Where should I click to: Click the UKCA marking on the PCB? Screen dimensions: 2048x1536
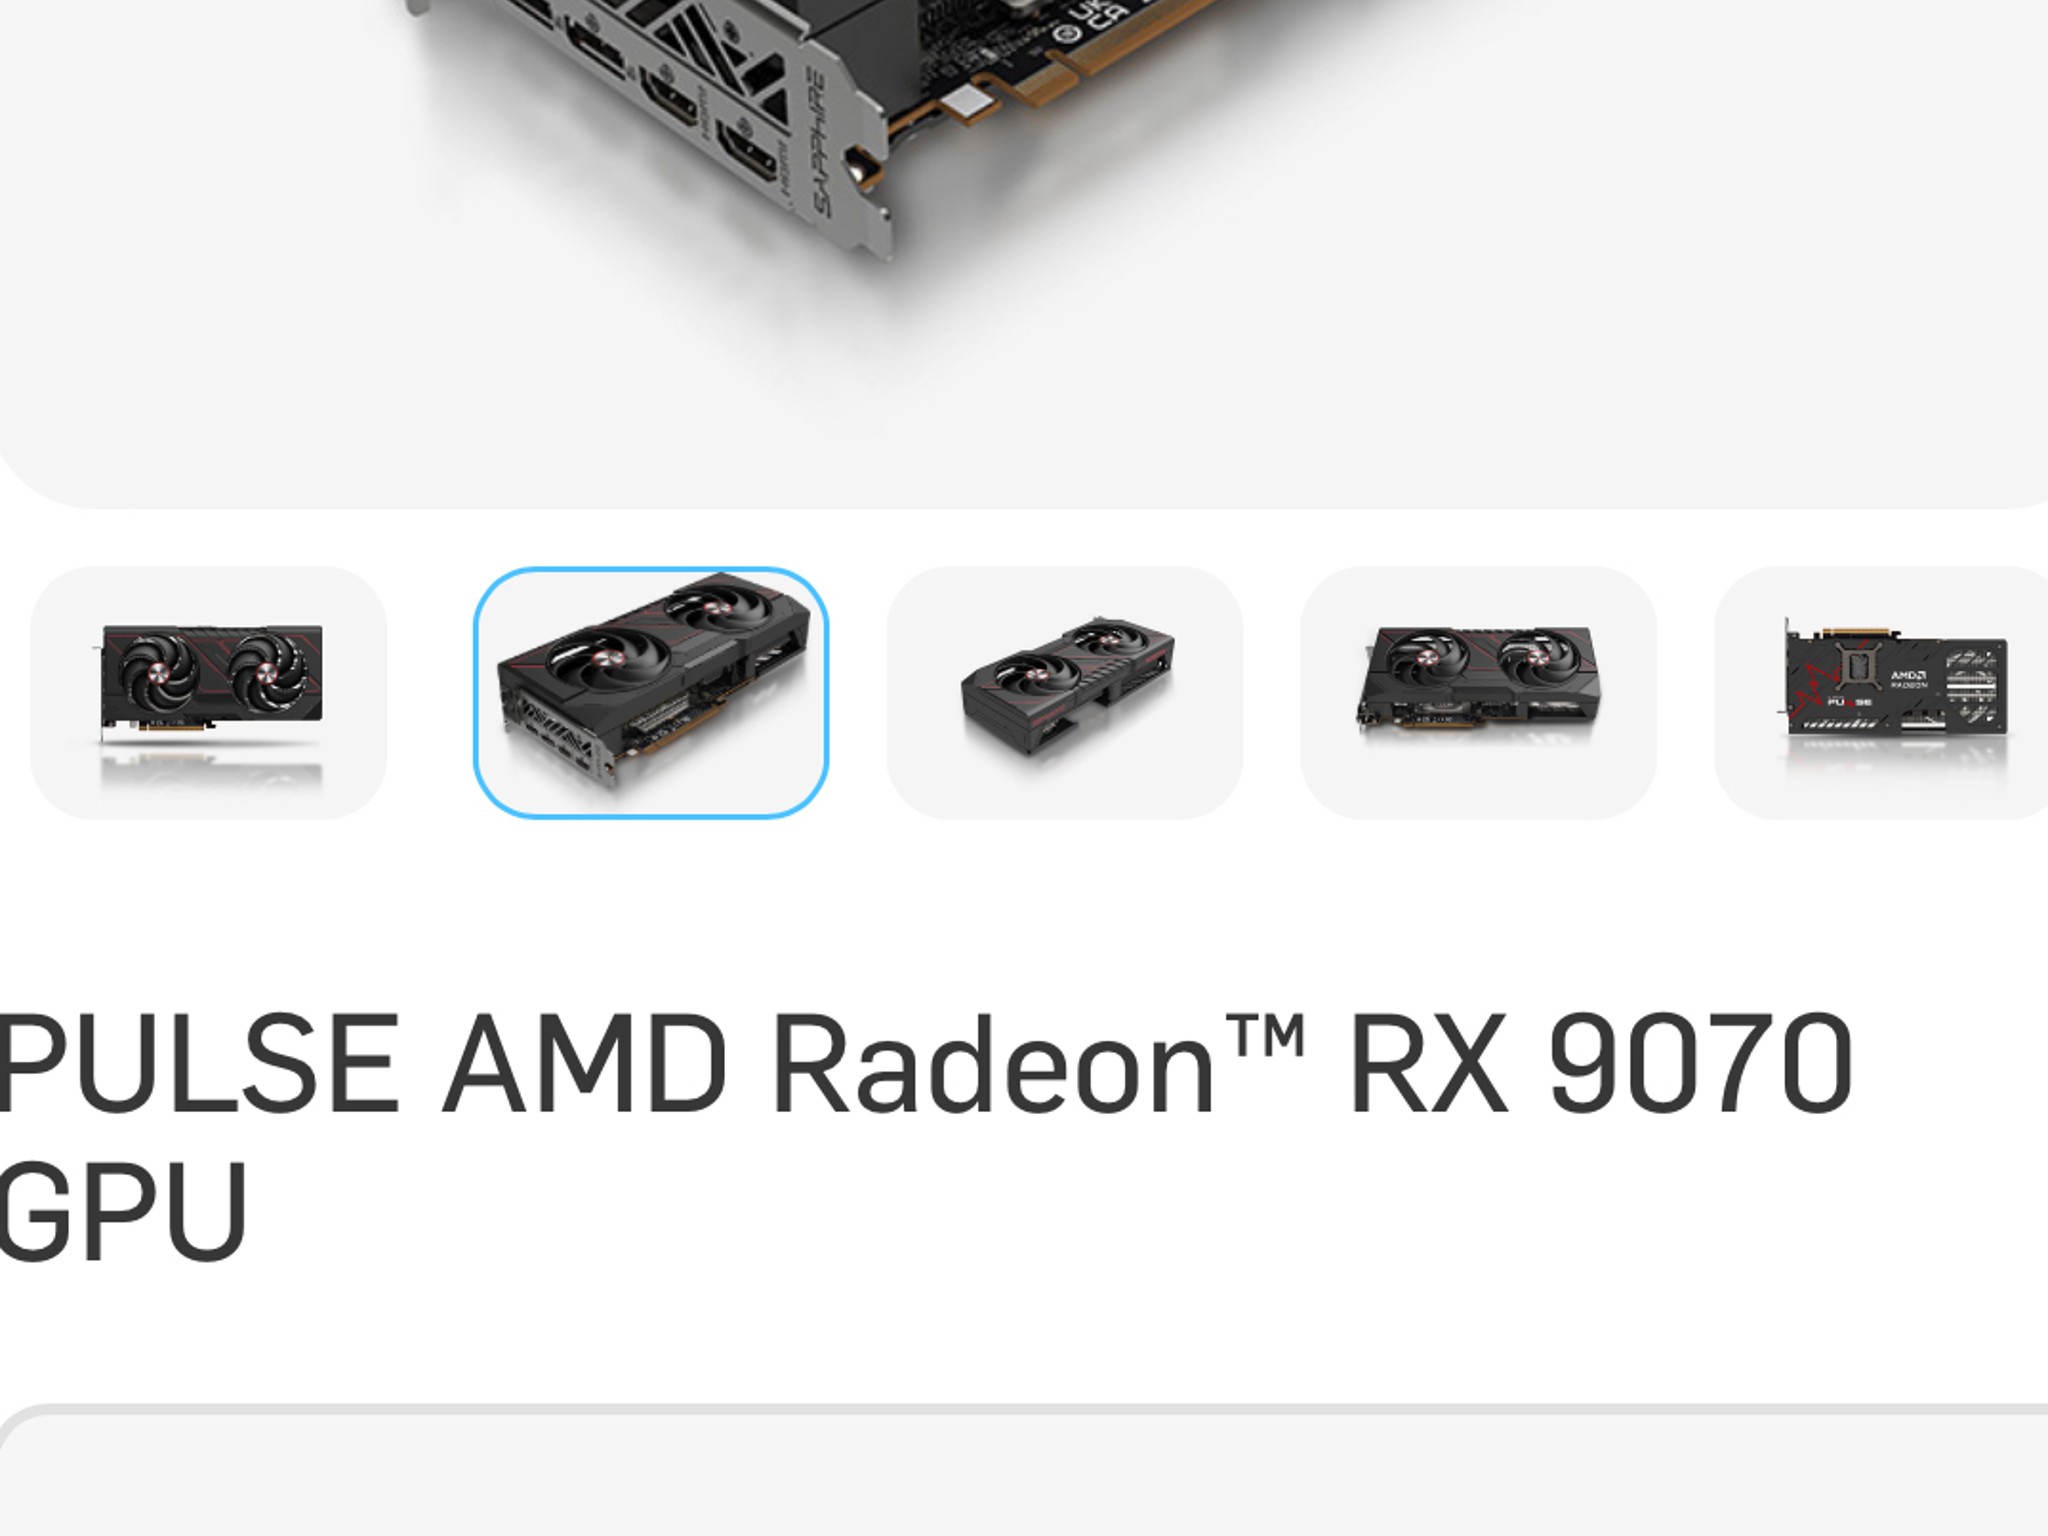[1082, 22]
